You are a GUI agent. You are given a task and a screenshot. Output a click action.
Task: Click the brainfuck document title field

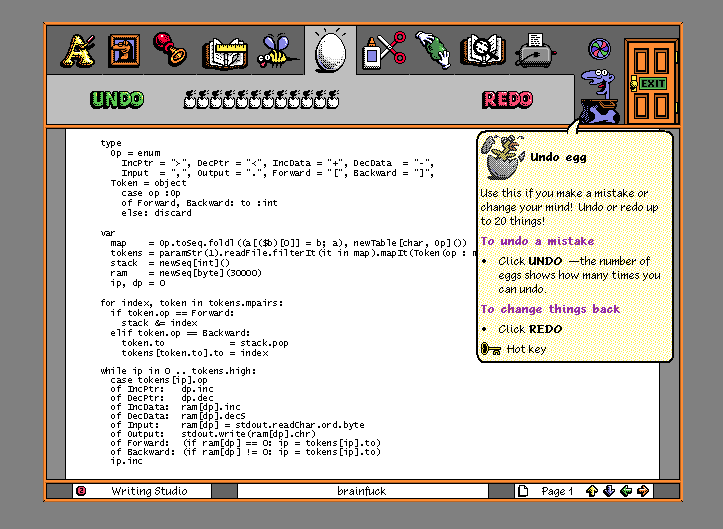click(x=362, y=491)
